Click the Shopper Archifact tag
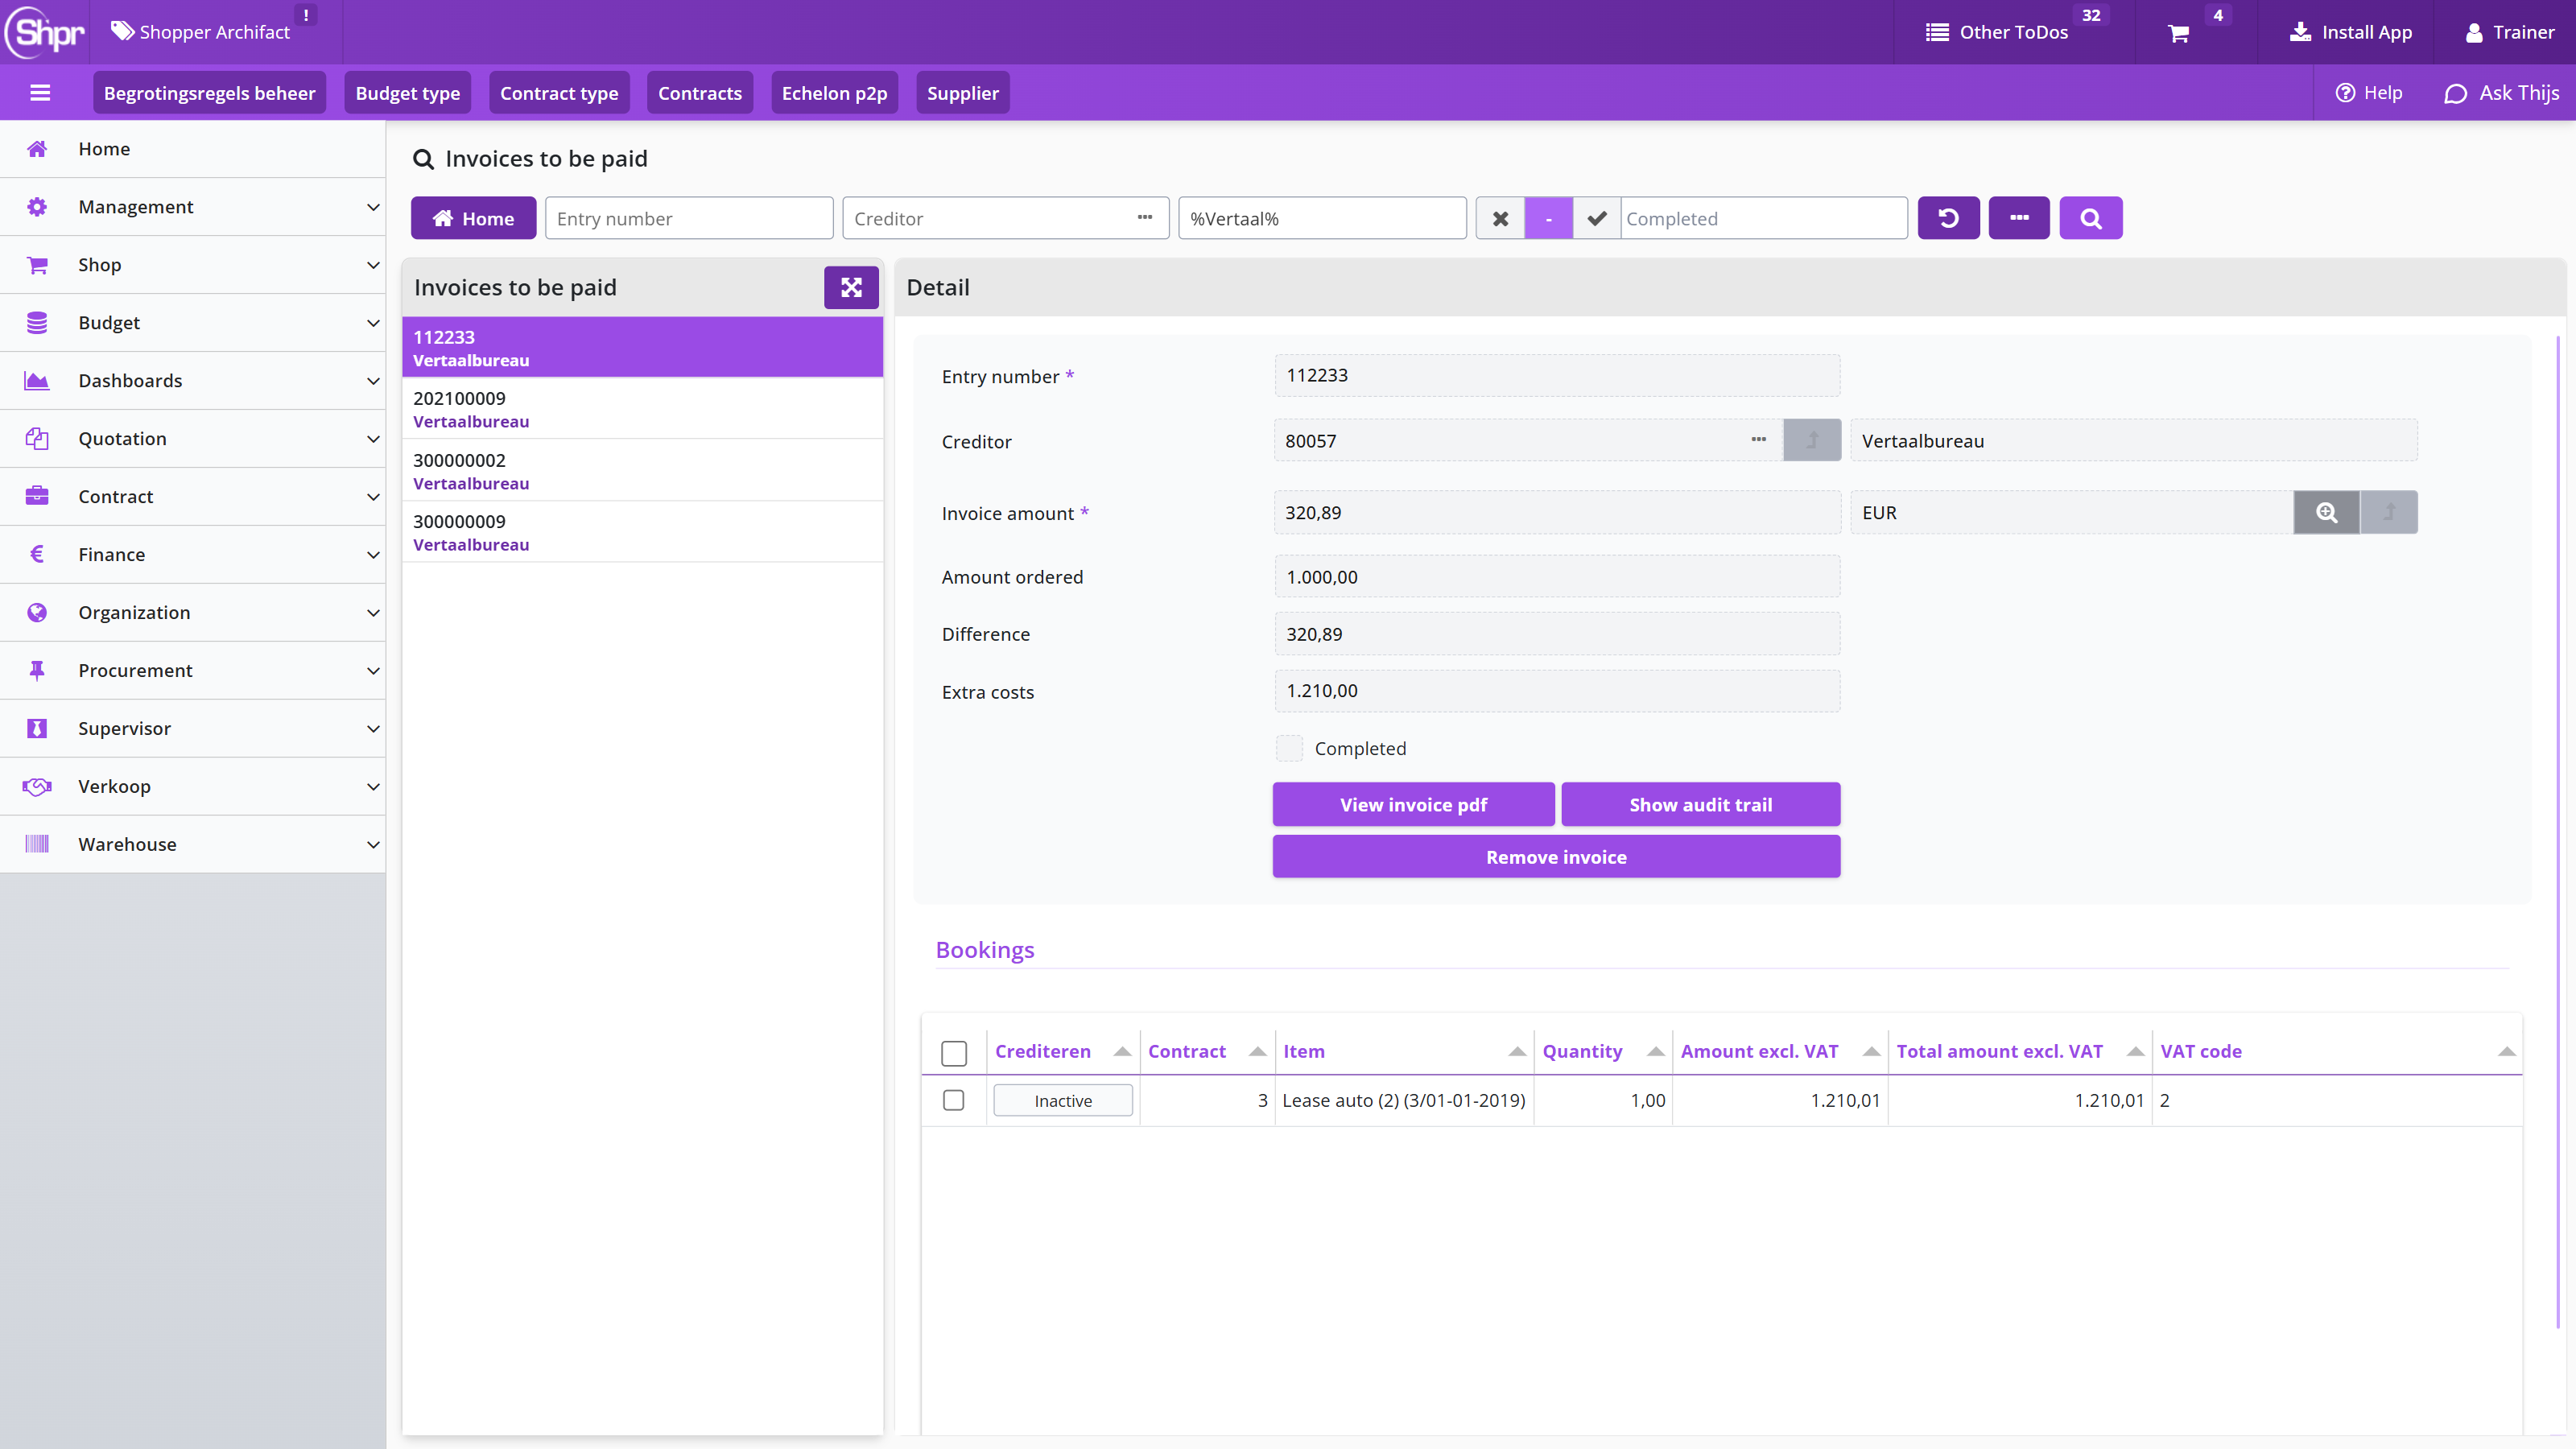The width and height of the screenshot is (2576, 1449). click(200, 32)
